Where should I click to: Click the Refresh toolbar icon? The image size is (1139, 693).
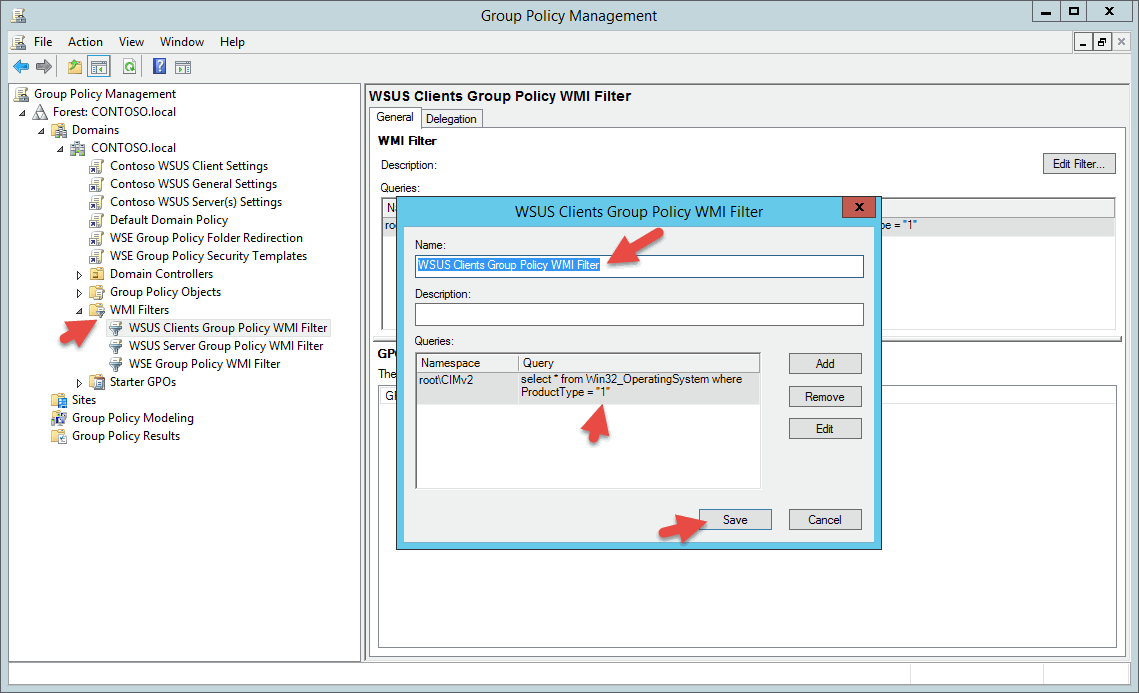129,67
